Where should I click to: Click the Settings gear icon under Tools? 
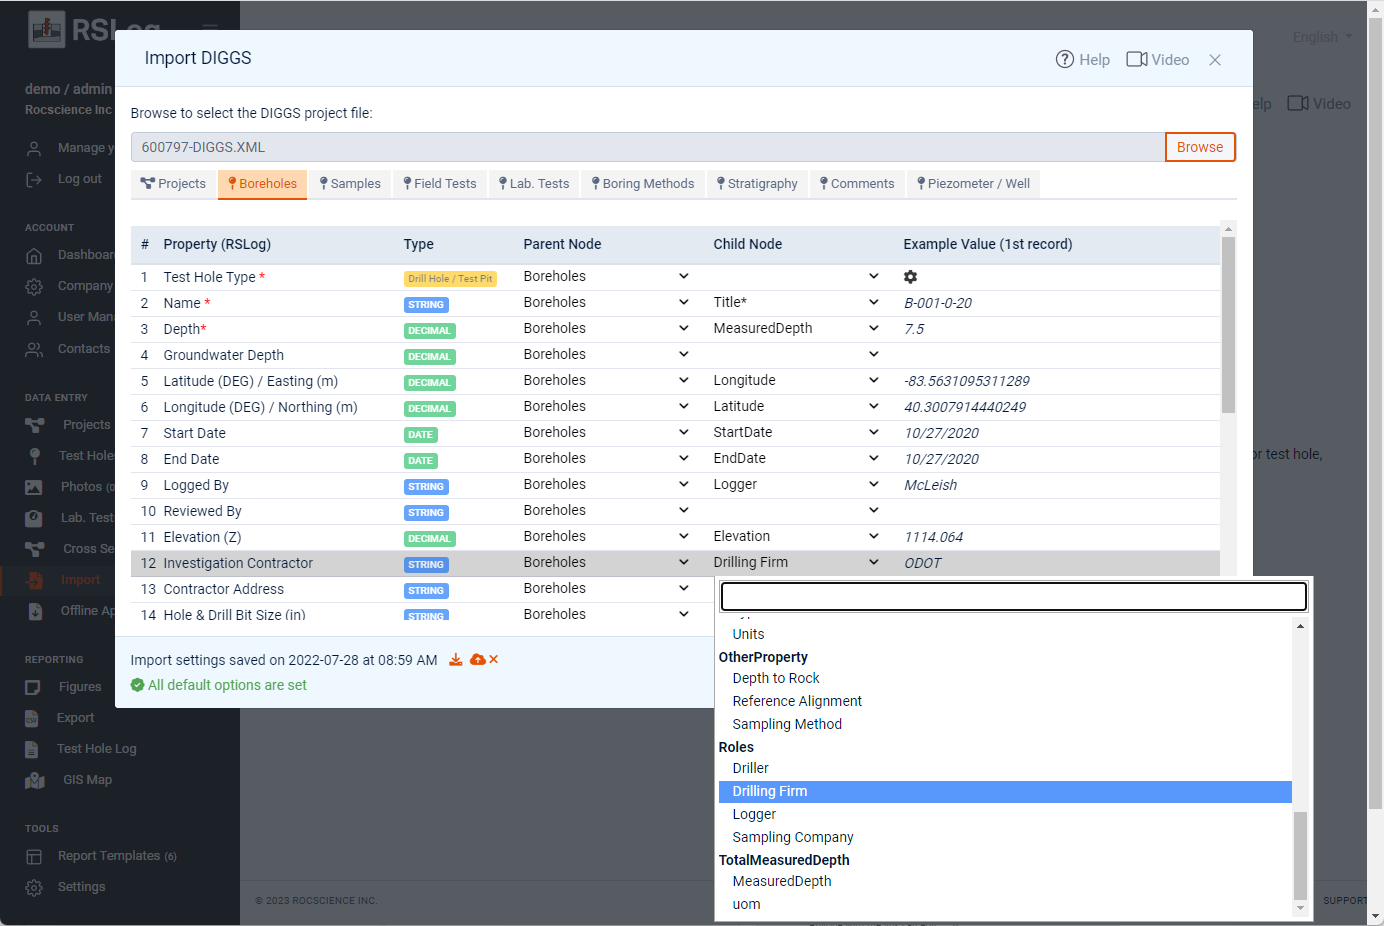[x=34, y=888]
